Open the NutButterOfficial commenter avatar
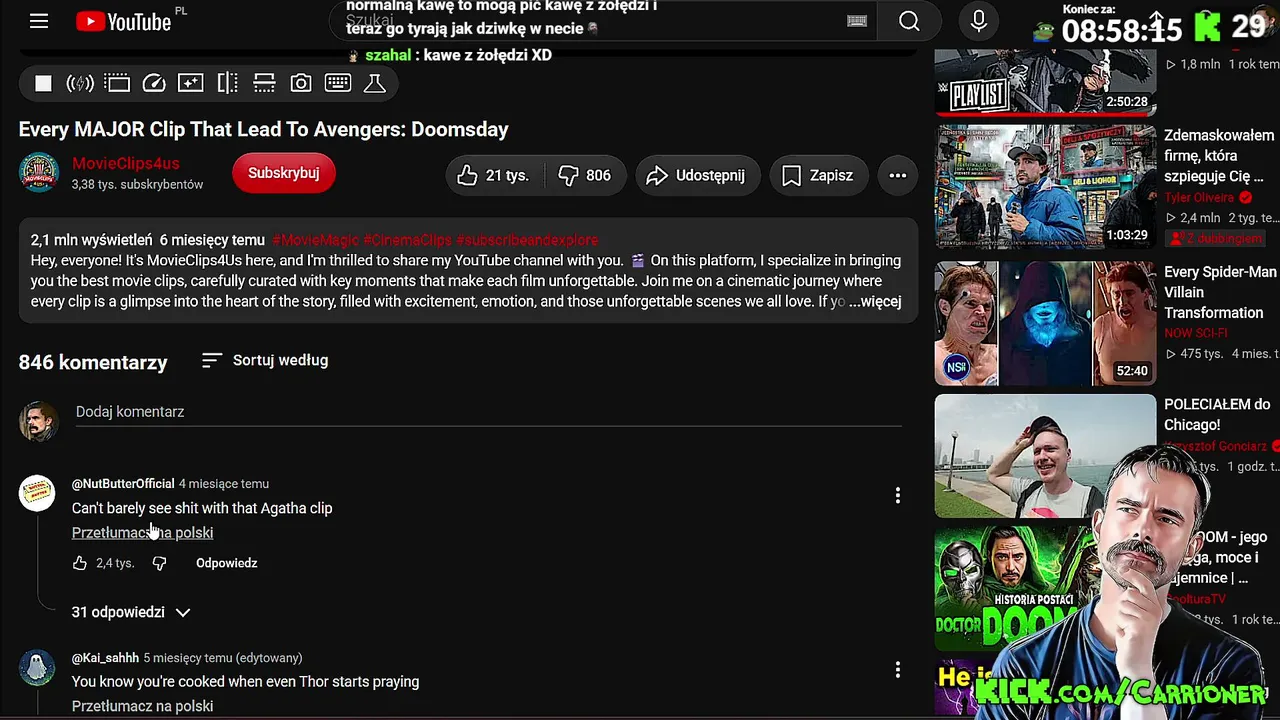Screen dimensions: 1280x720 click(x=37, y=493)
